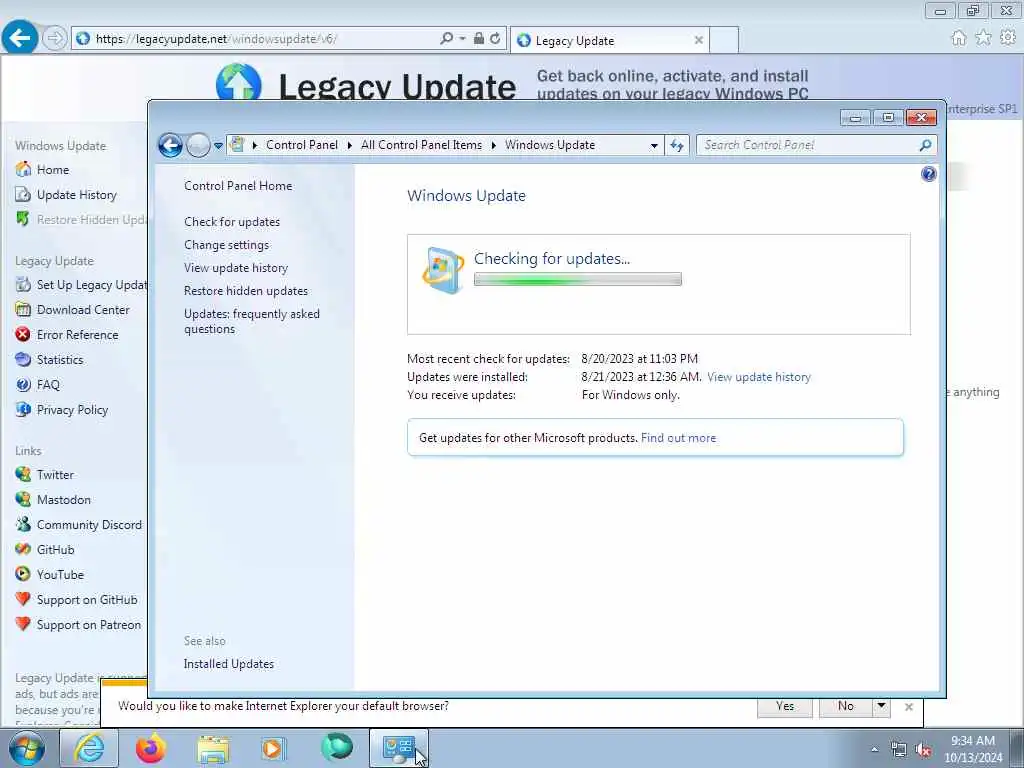Click the Privacy Policy icon
The height and width of the screenshot is (768, 1024).
click(23, 409)
